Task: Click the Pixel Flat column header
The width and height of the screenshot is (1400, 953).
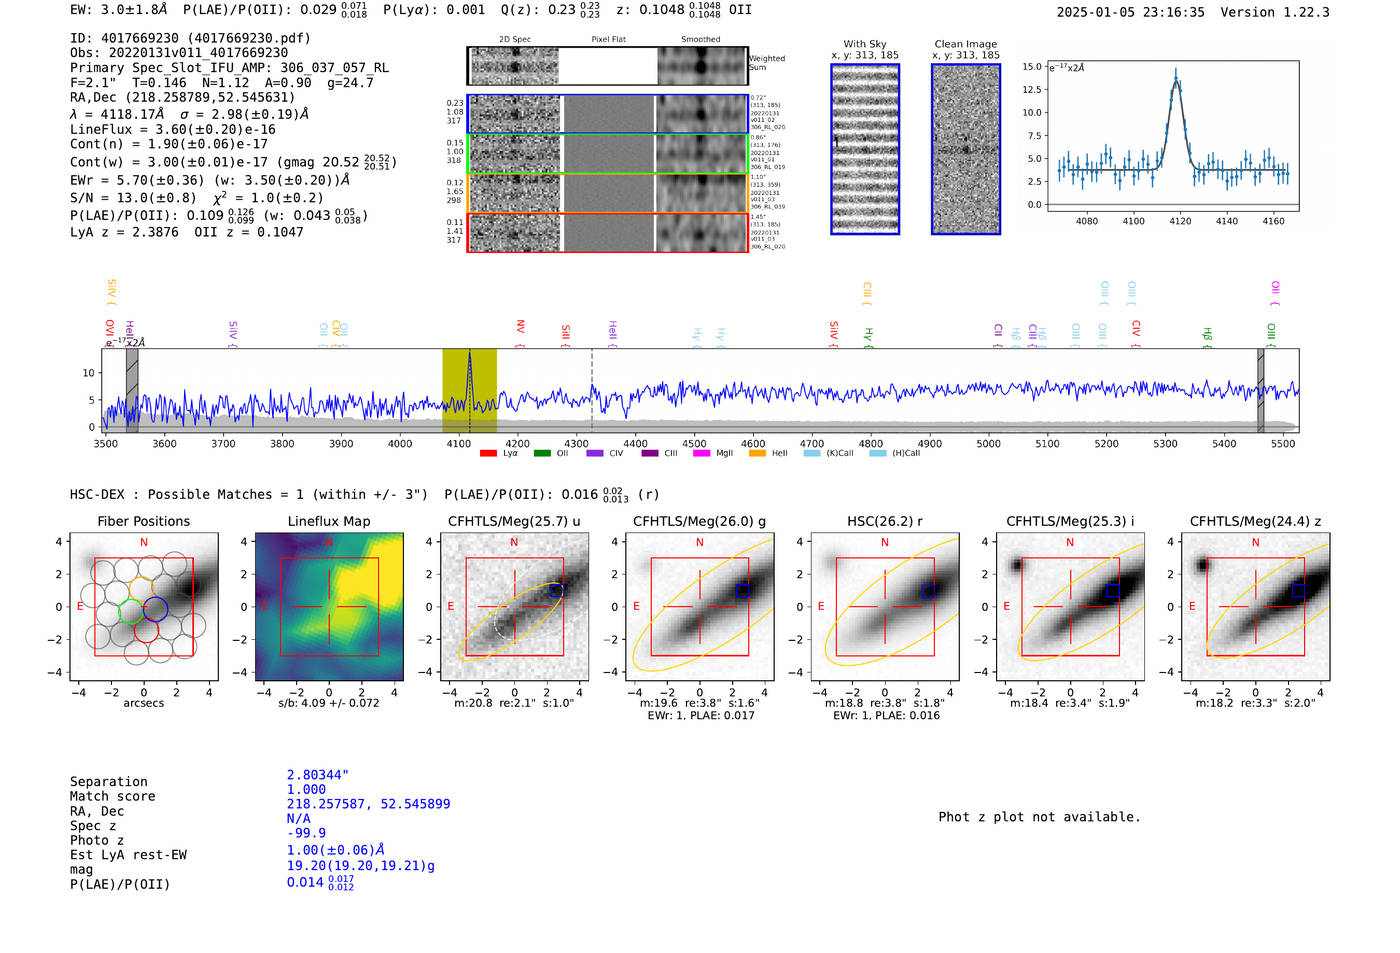Action: pyautogui.click(x=608, y=40)
